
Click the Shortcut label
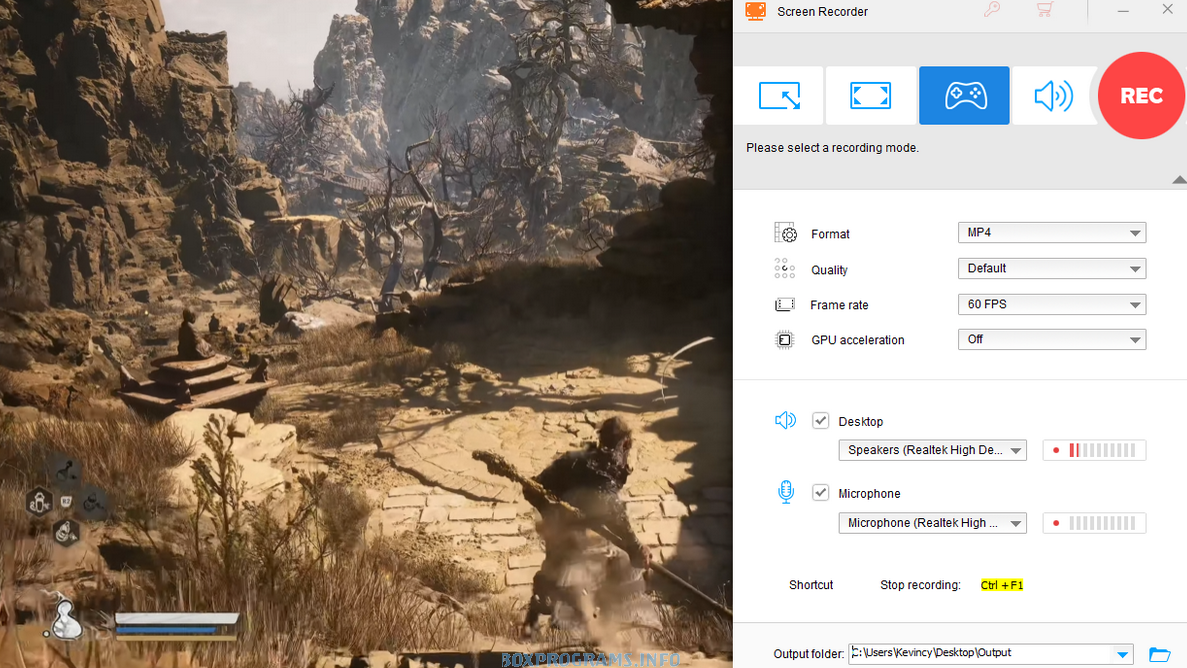811,585
